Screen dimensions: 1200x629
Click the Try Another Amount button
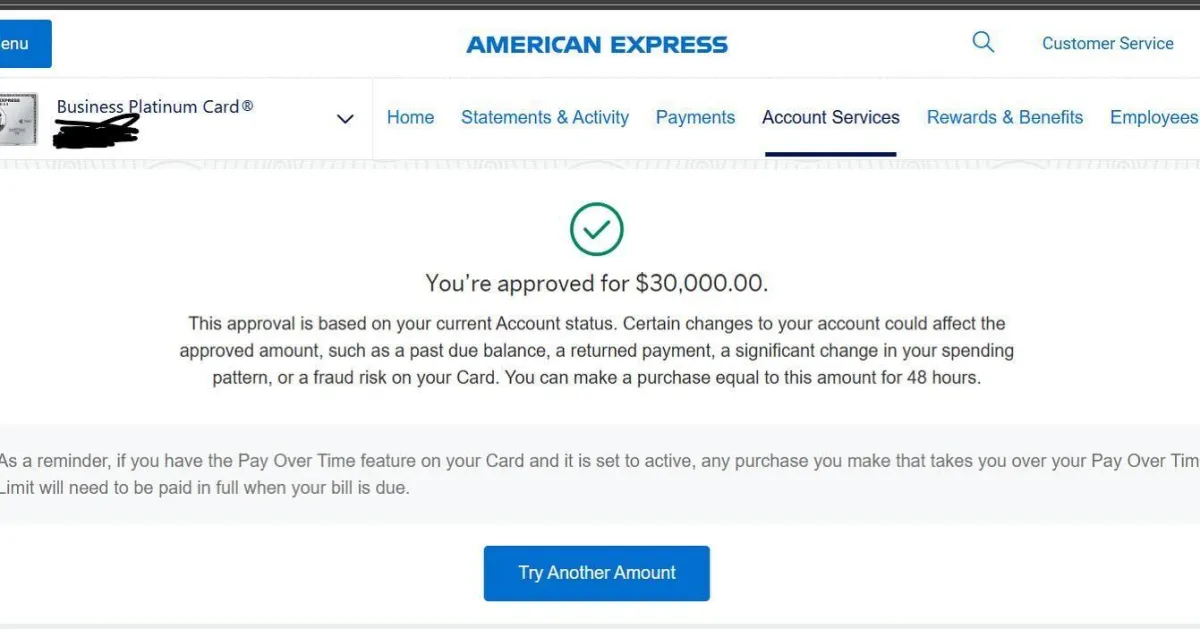597,573
